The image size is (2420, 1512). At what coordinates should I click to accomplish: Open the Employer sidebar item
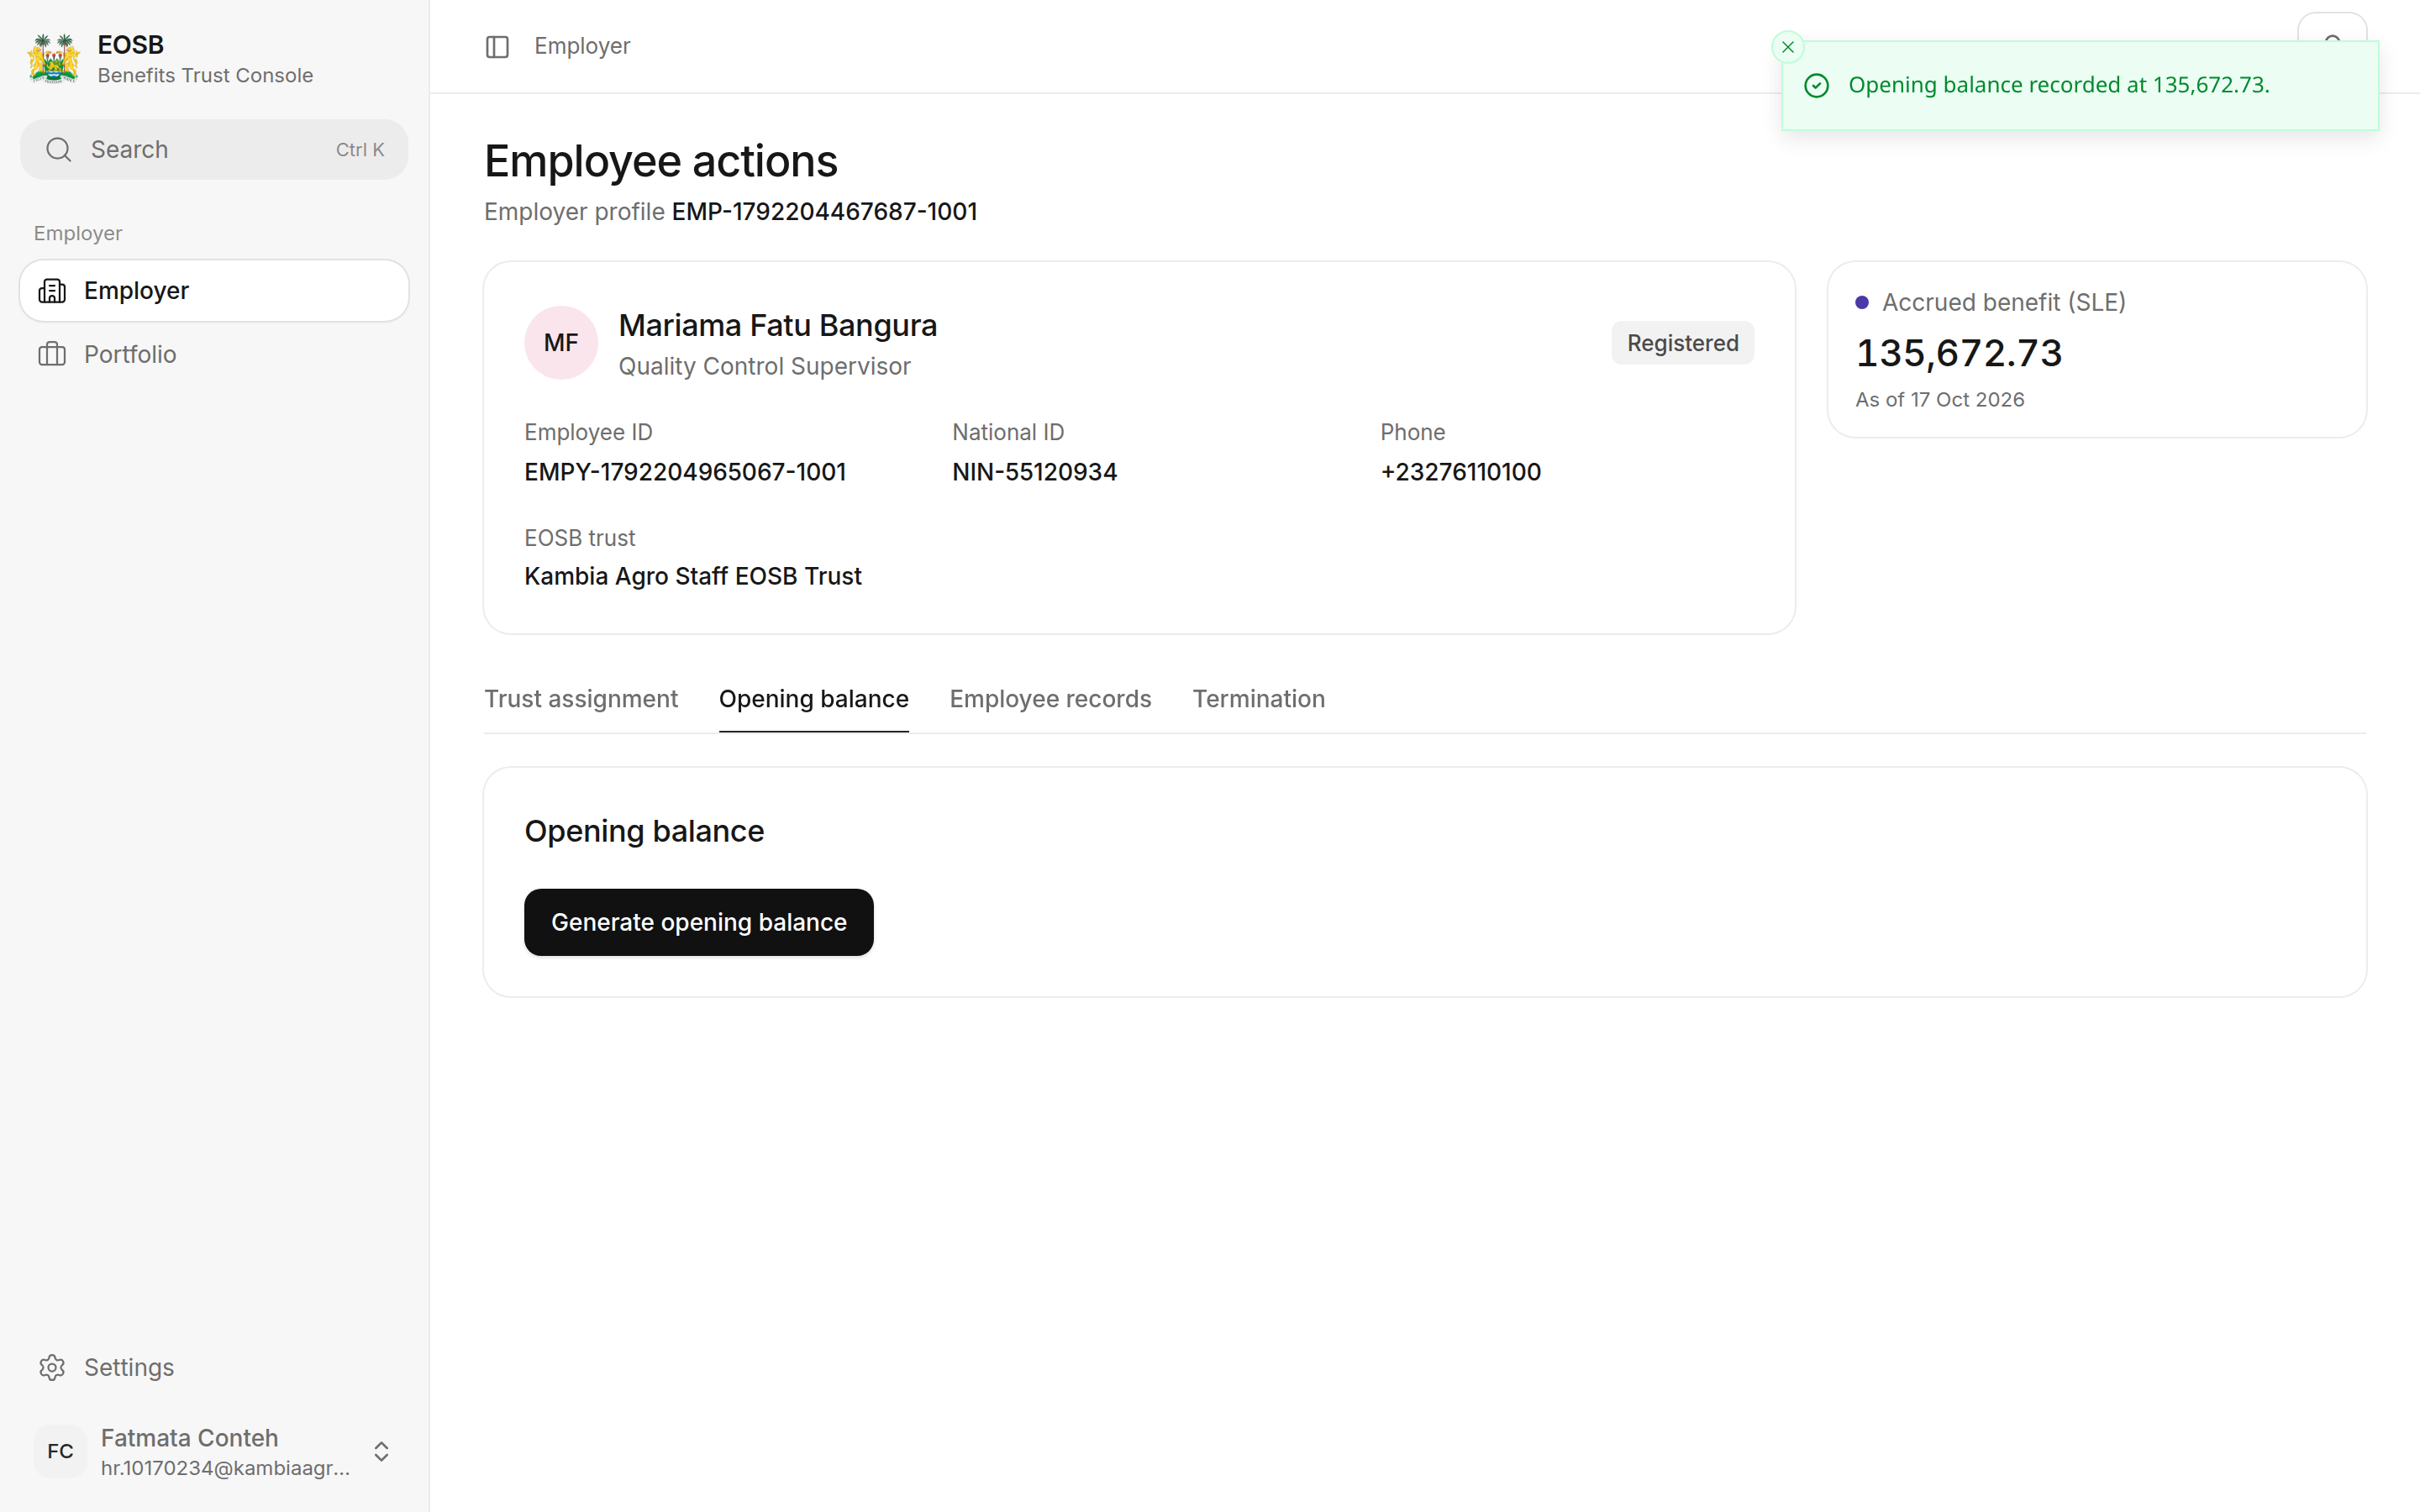pyautogui.click(x=214, y=291)
